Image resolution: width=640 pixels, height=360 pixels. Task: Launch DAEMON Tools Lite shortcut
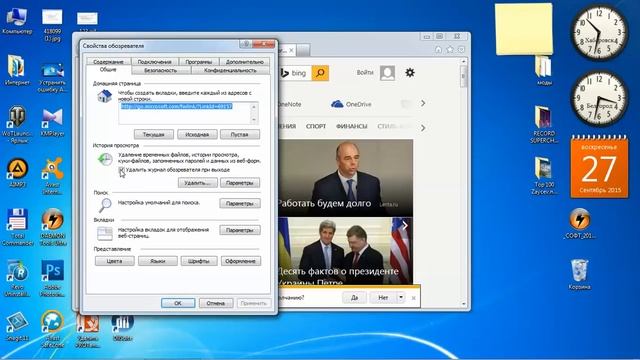(53, 227)
